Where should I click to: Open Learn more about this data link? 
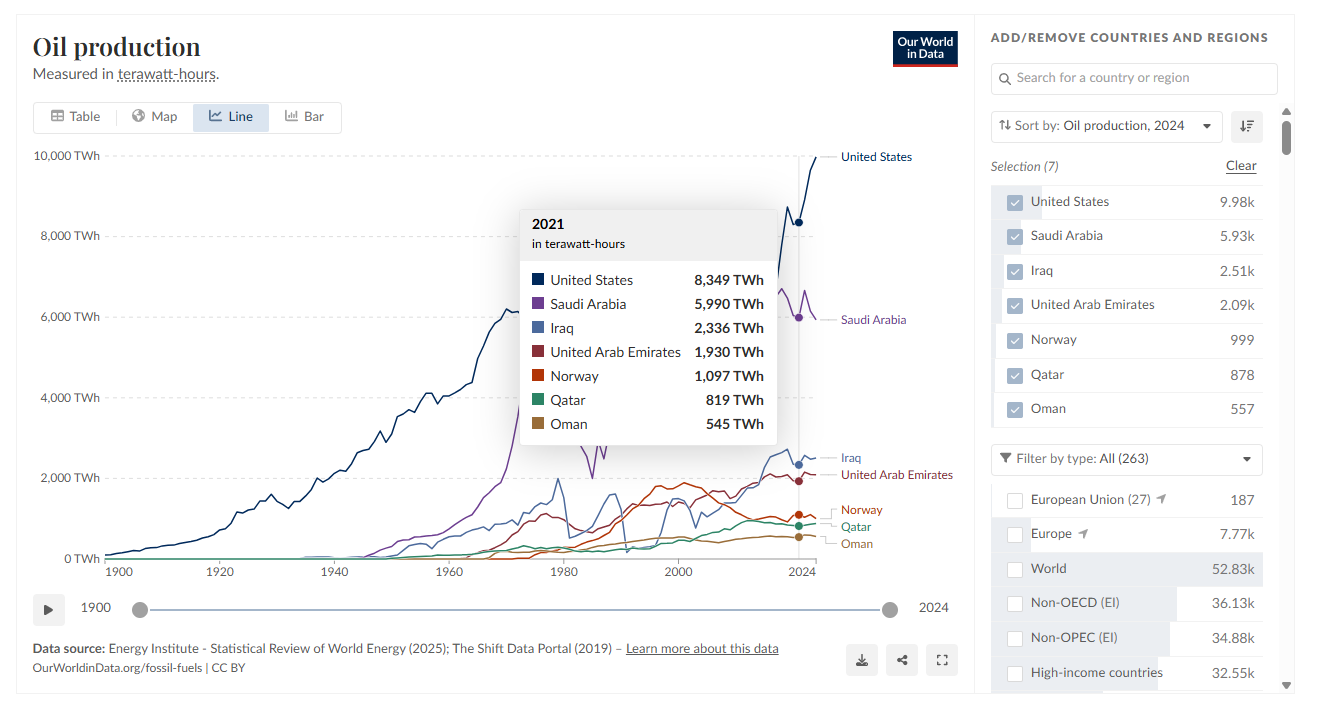click(702, 649)
